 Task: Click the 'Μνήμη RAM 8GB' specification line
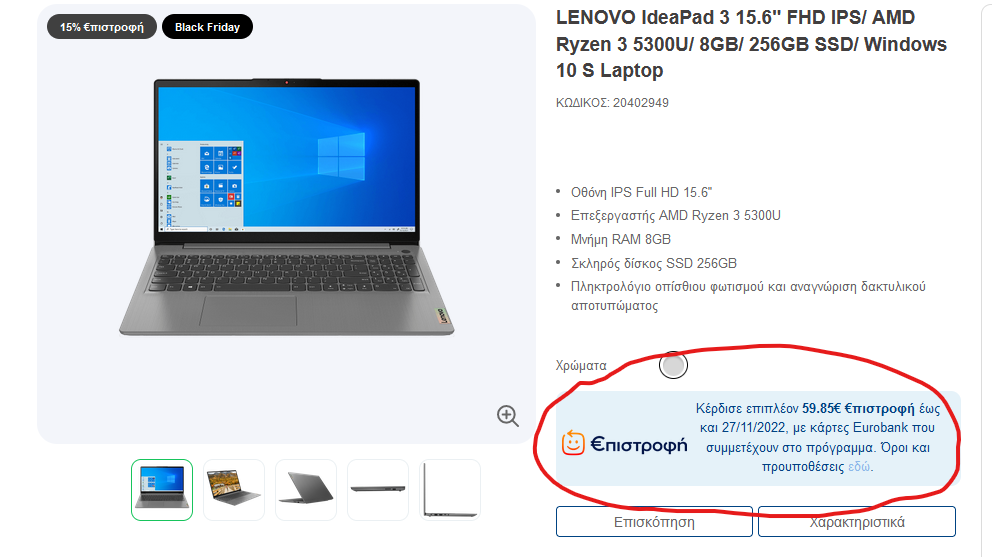[x=621, y=239]
